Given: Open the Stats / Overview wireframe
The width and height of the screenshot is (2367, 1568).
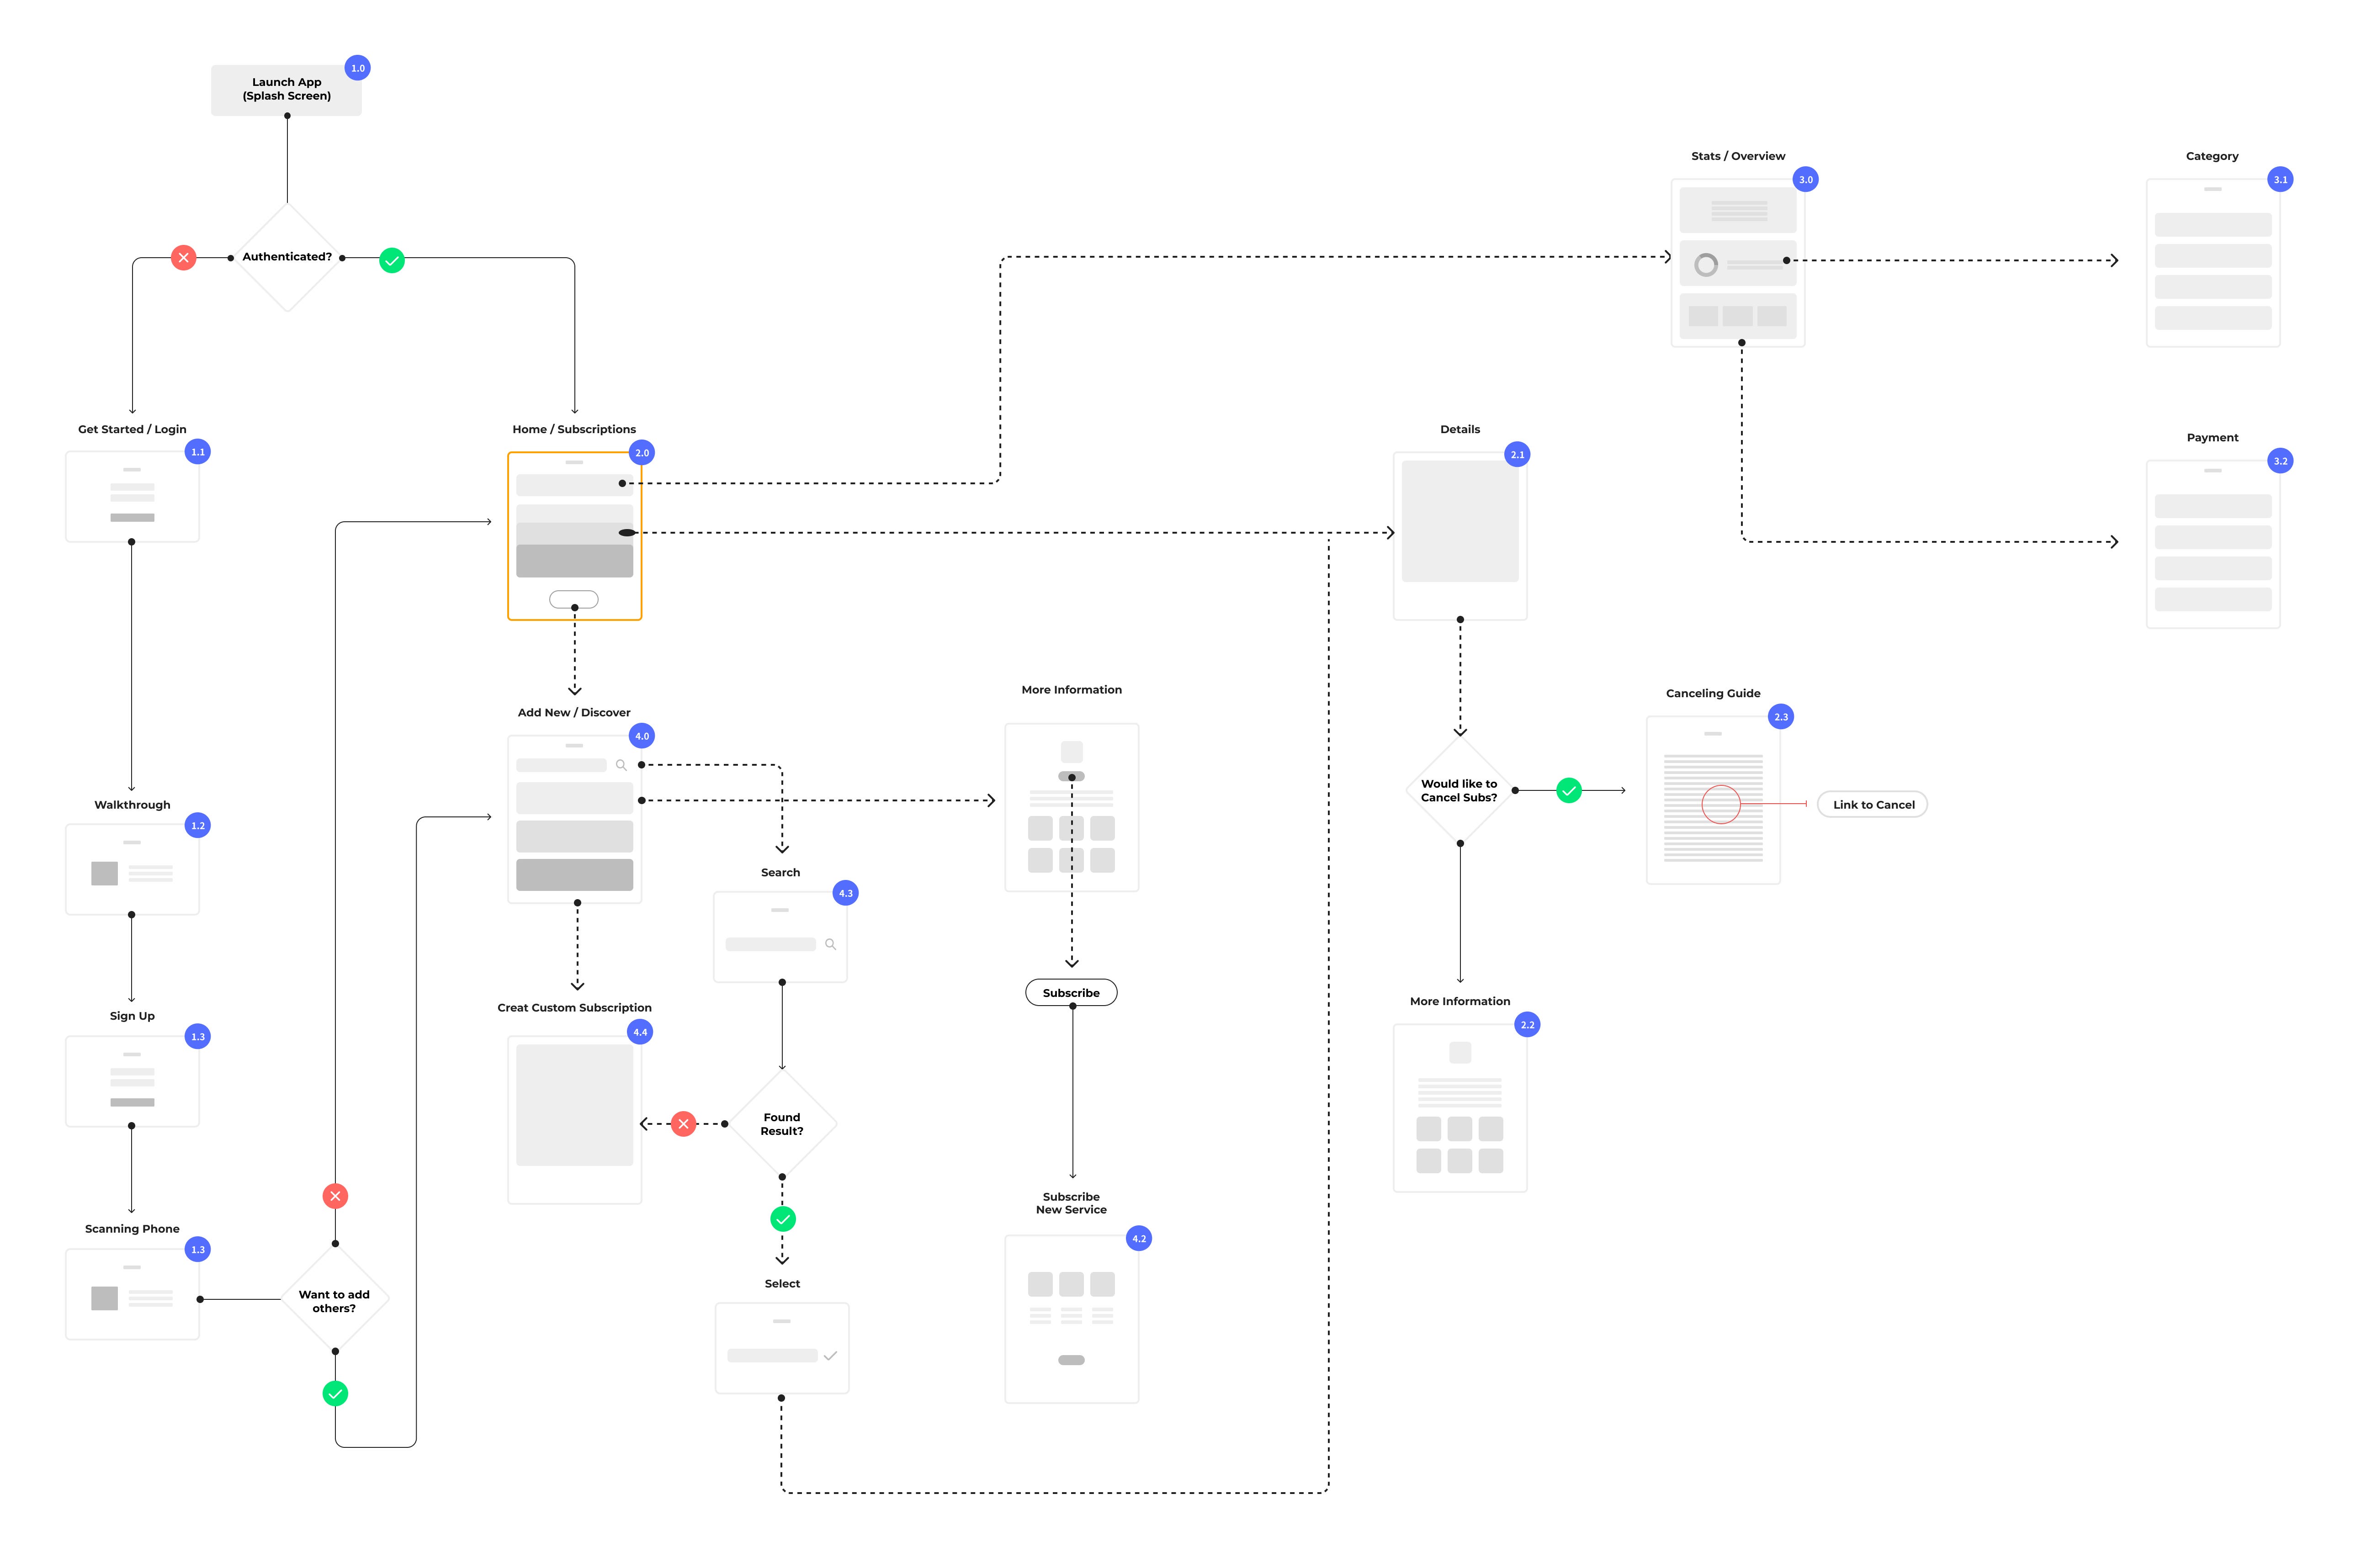Looking at the screenshot, I should [x=1738, y=263].
